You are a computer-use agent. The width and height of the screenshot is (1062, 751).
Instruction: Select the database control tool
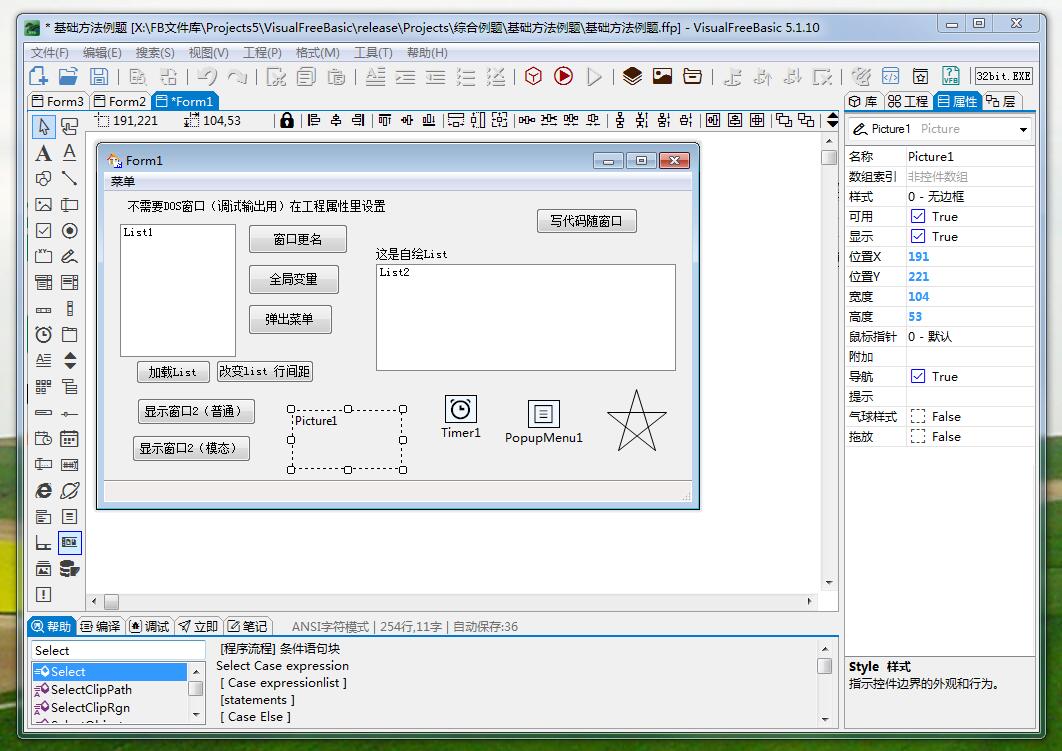[x=69, y=569]
